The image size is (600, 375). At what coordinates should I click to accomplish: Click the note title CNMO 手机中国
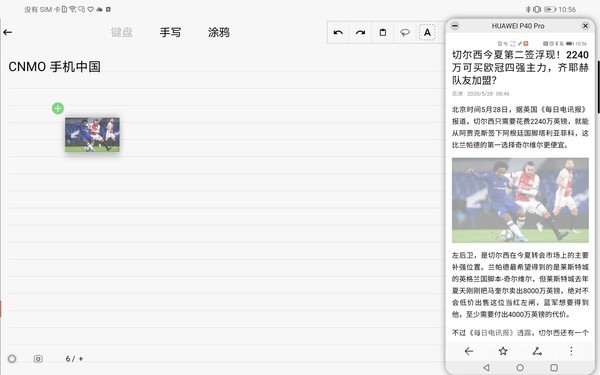tap(54, 67)
